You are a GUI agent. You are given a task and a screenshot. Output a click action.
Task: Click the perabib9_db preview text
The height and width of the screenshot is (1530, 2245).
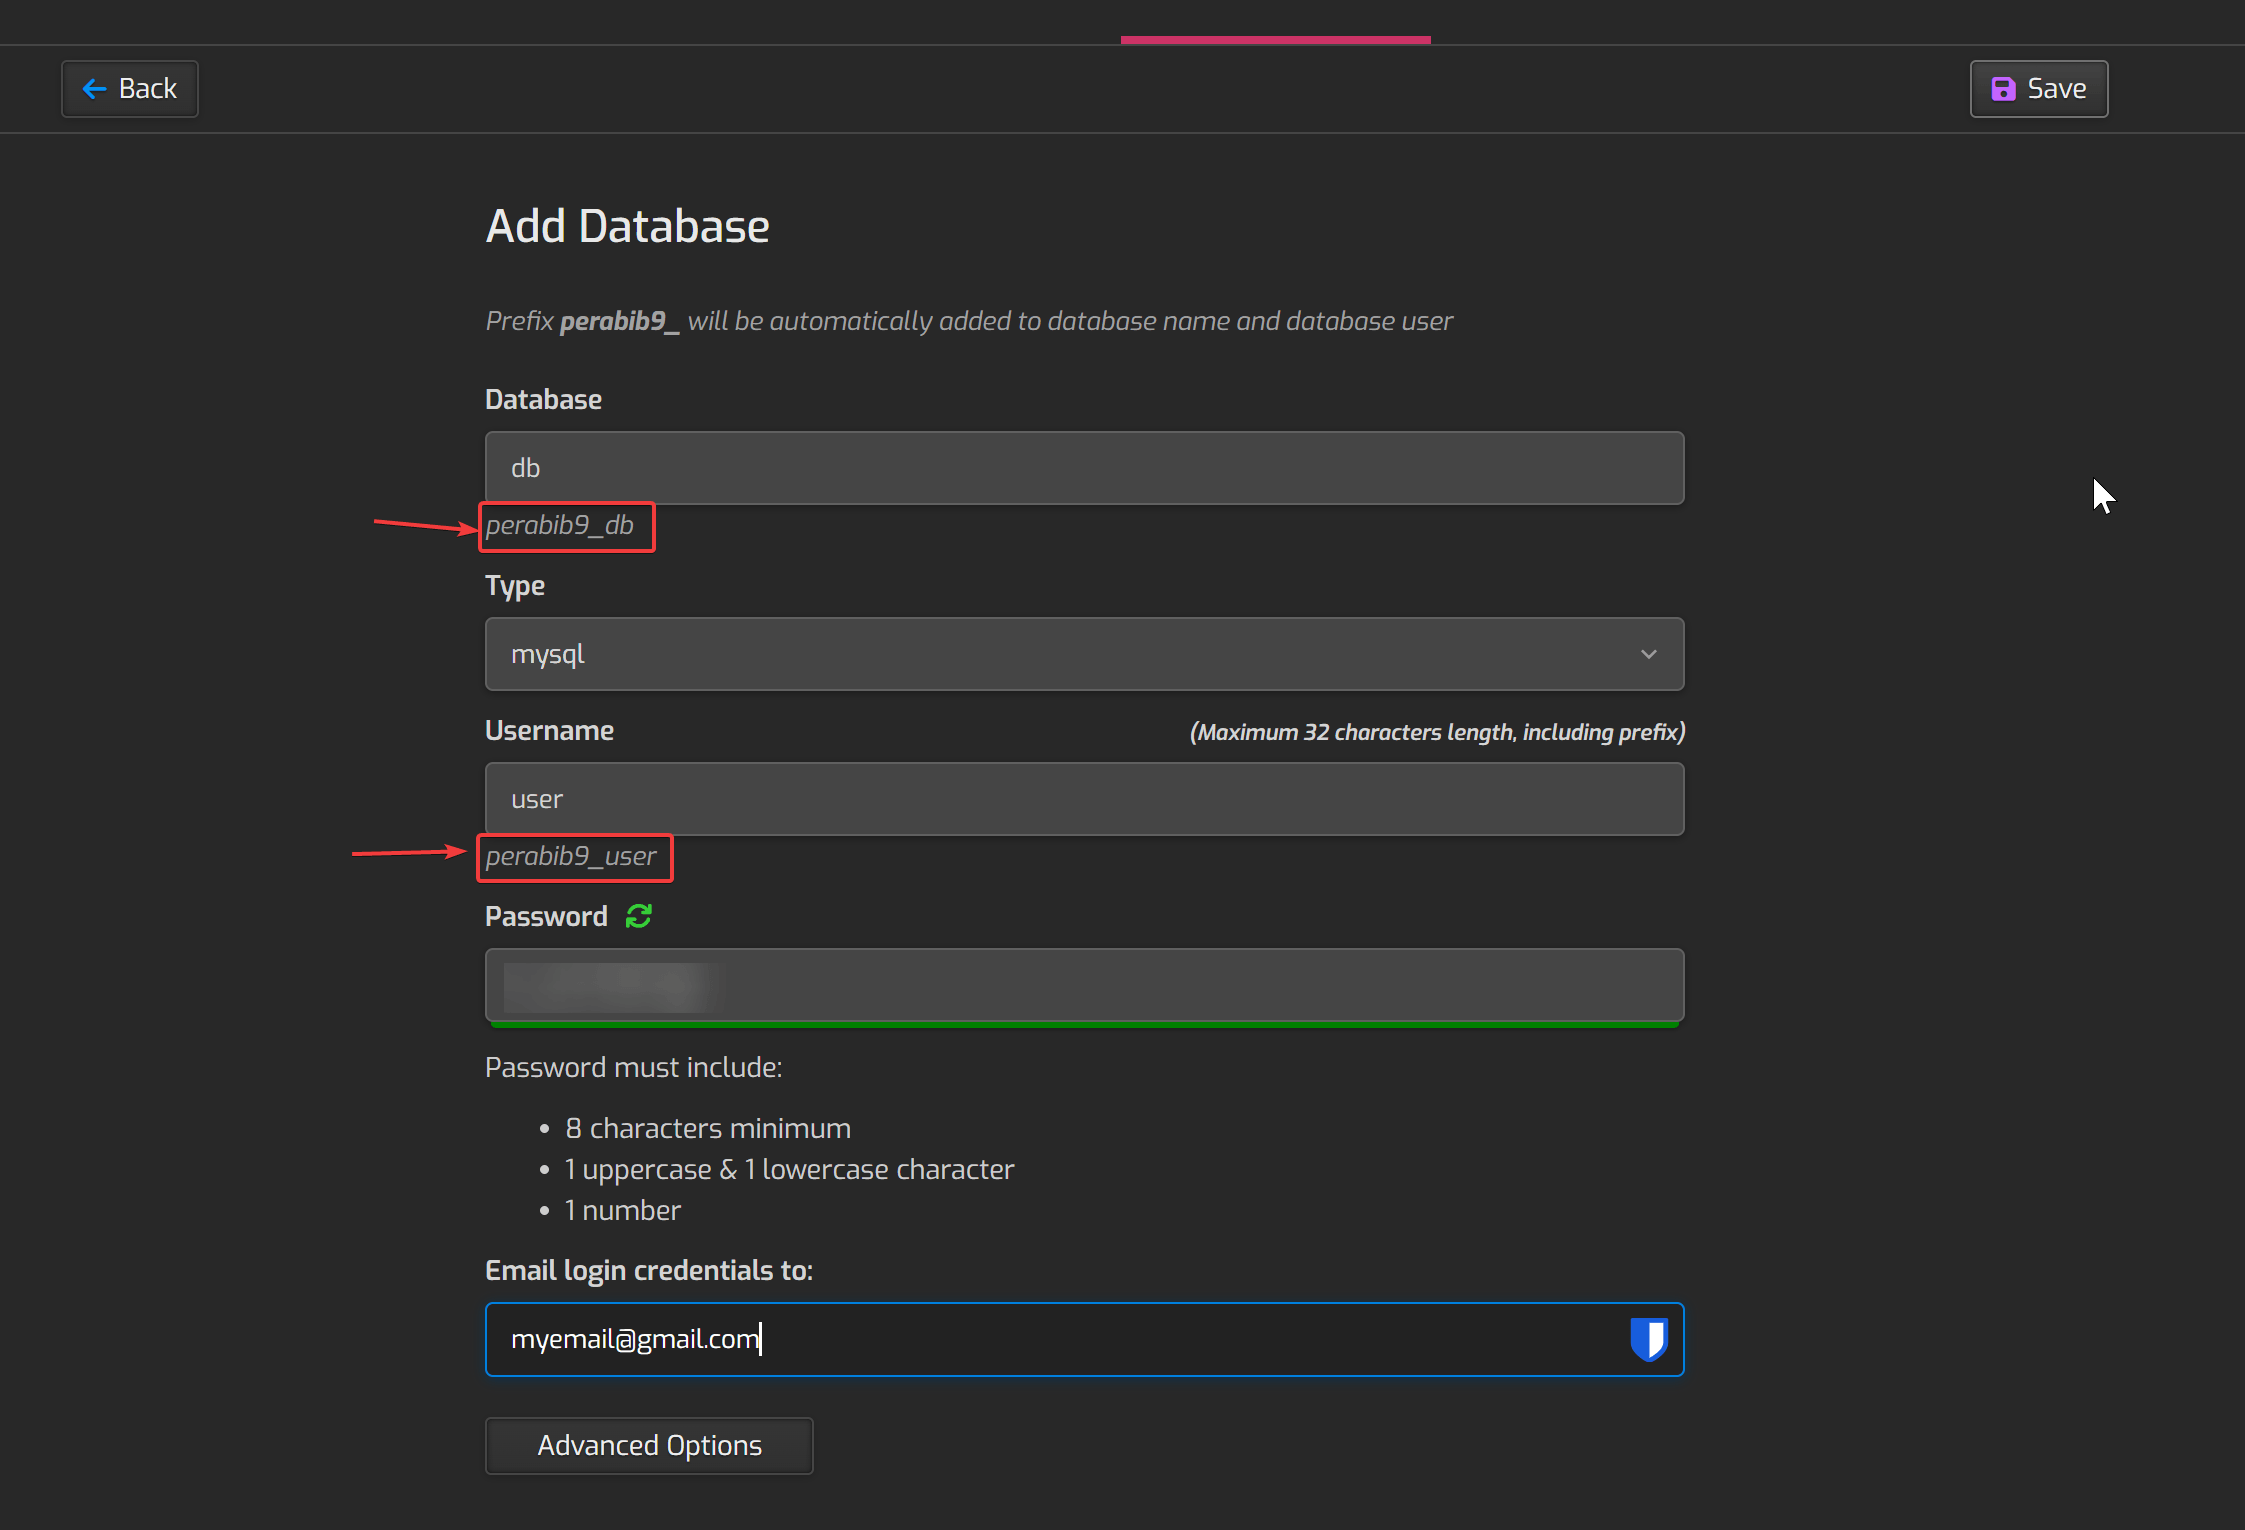pyautogui.click(x=560, y=525)
